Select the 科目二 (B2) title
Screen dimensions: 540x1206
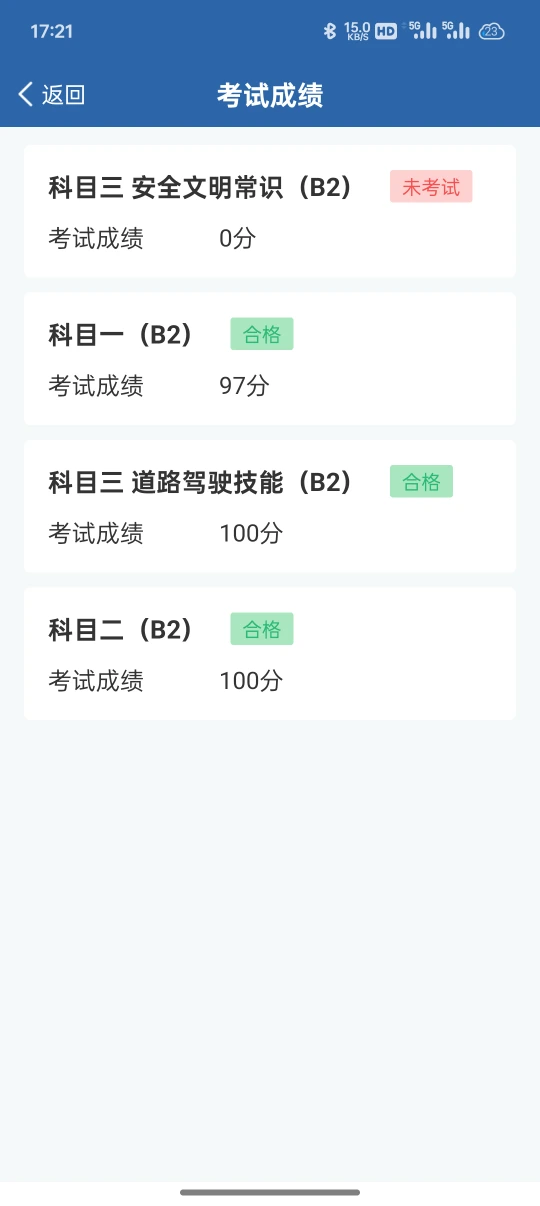click(x=121, y=630)
